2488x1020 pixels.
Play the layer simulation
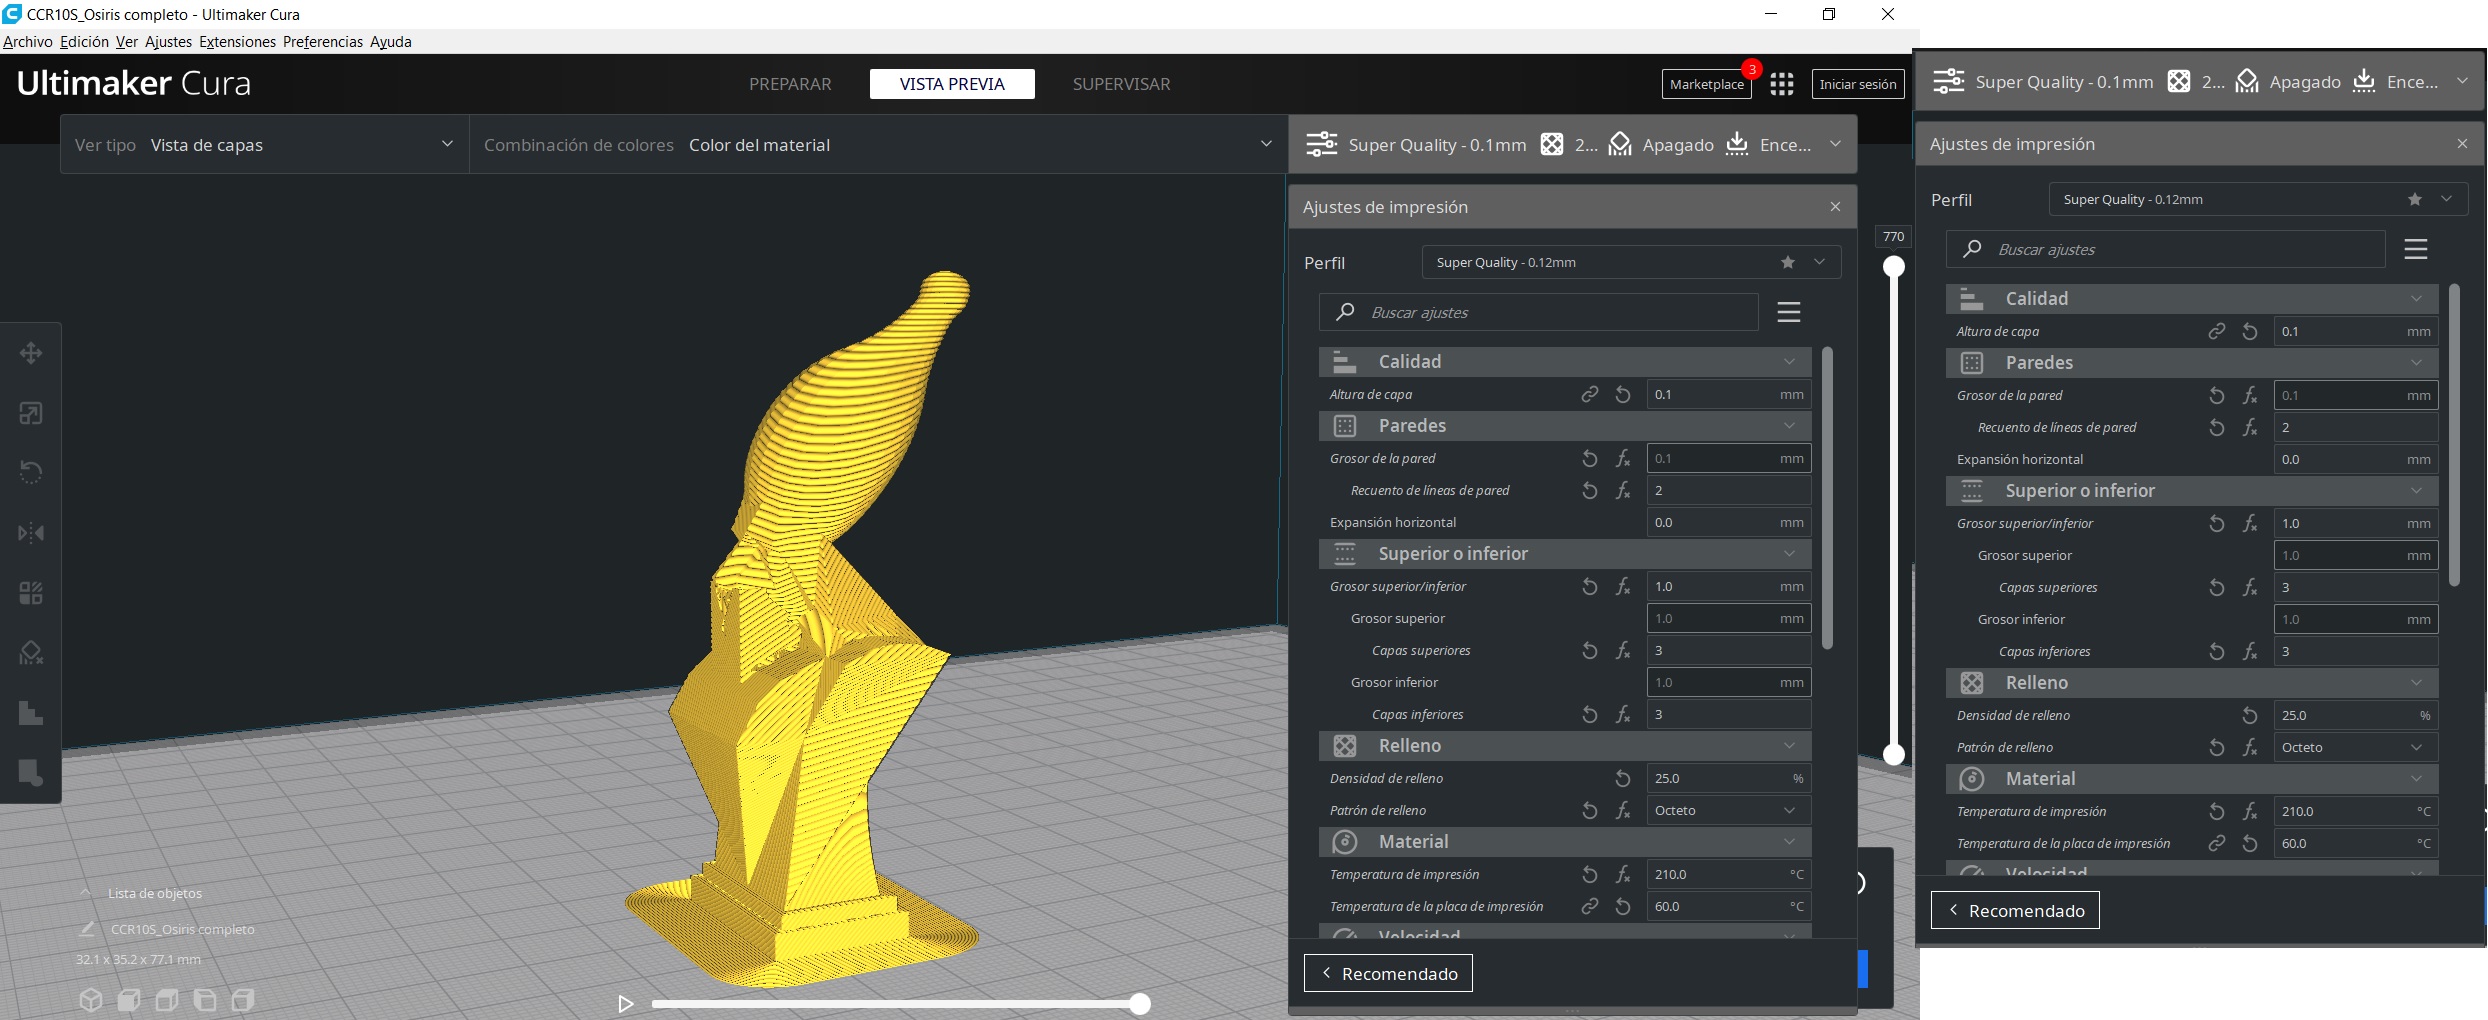(x=626, y=1003)
